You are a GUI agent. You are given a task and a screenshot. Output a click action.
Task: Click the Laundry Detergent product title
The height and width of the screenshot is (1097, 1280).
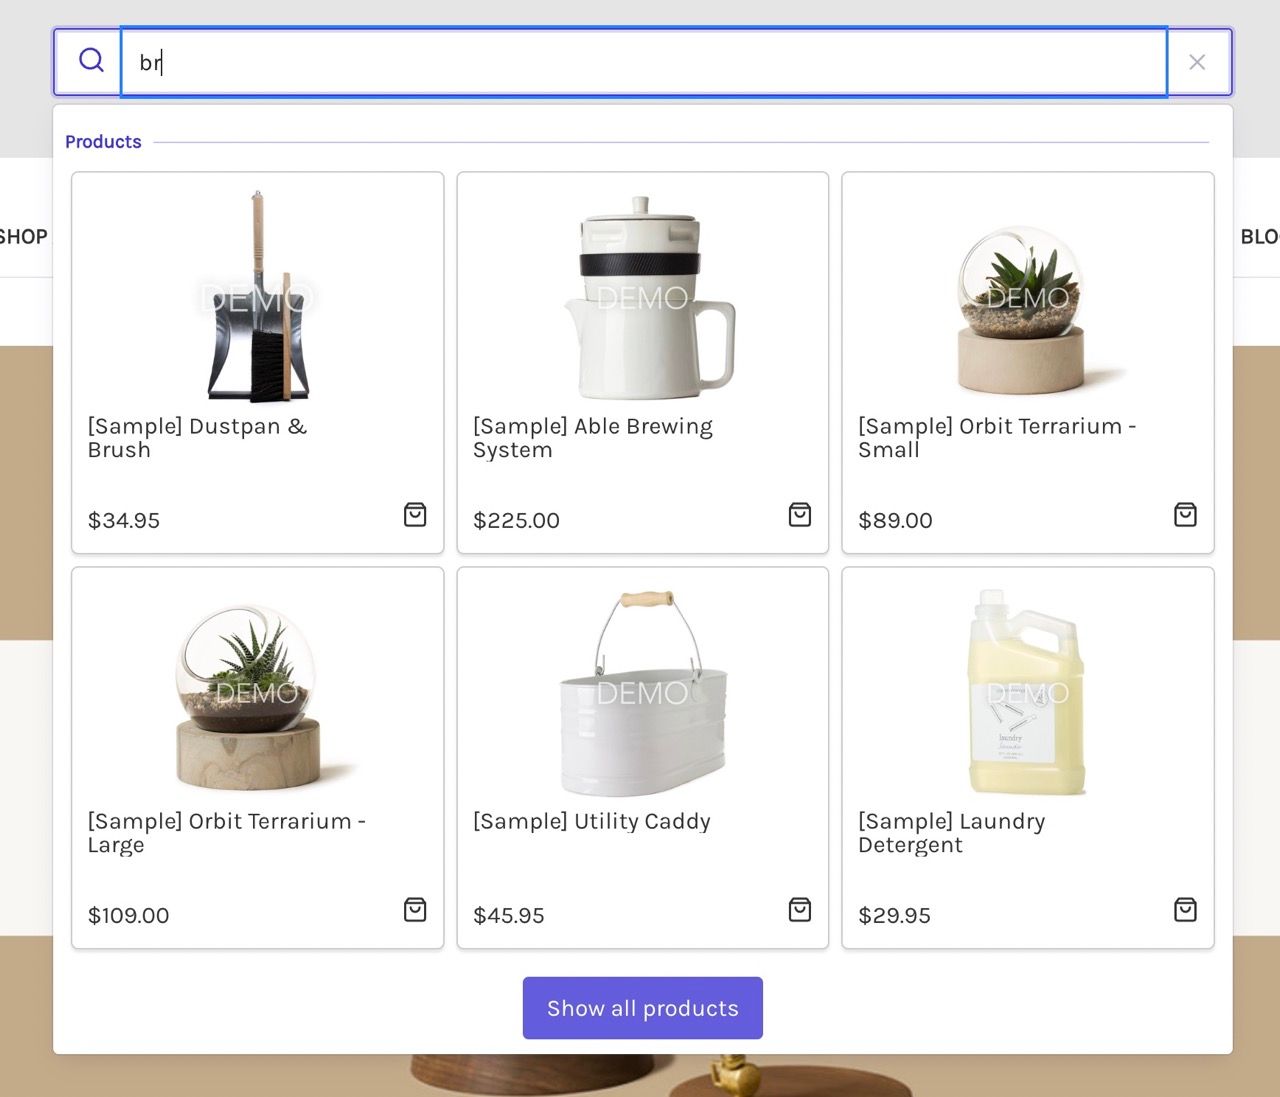tap(951, 833)
